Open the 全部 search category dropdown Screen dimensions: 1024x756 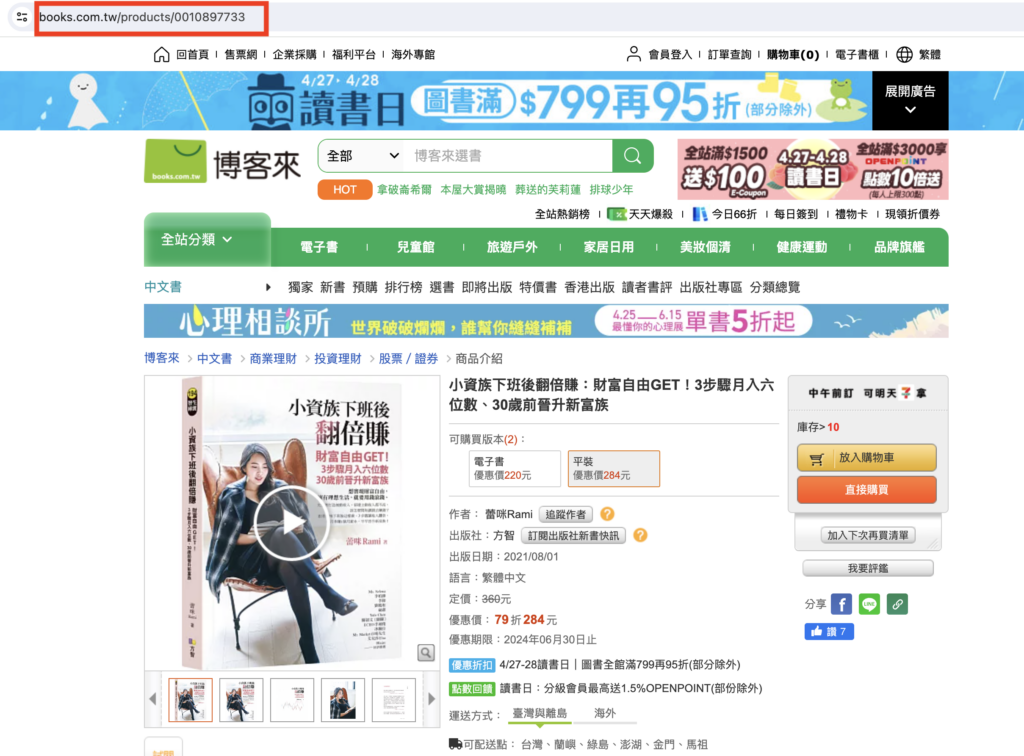tap(362, 155)
